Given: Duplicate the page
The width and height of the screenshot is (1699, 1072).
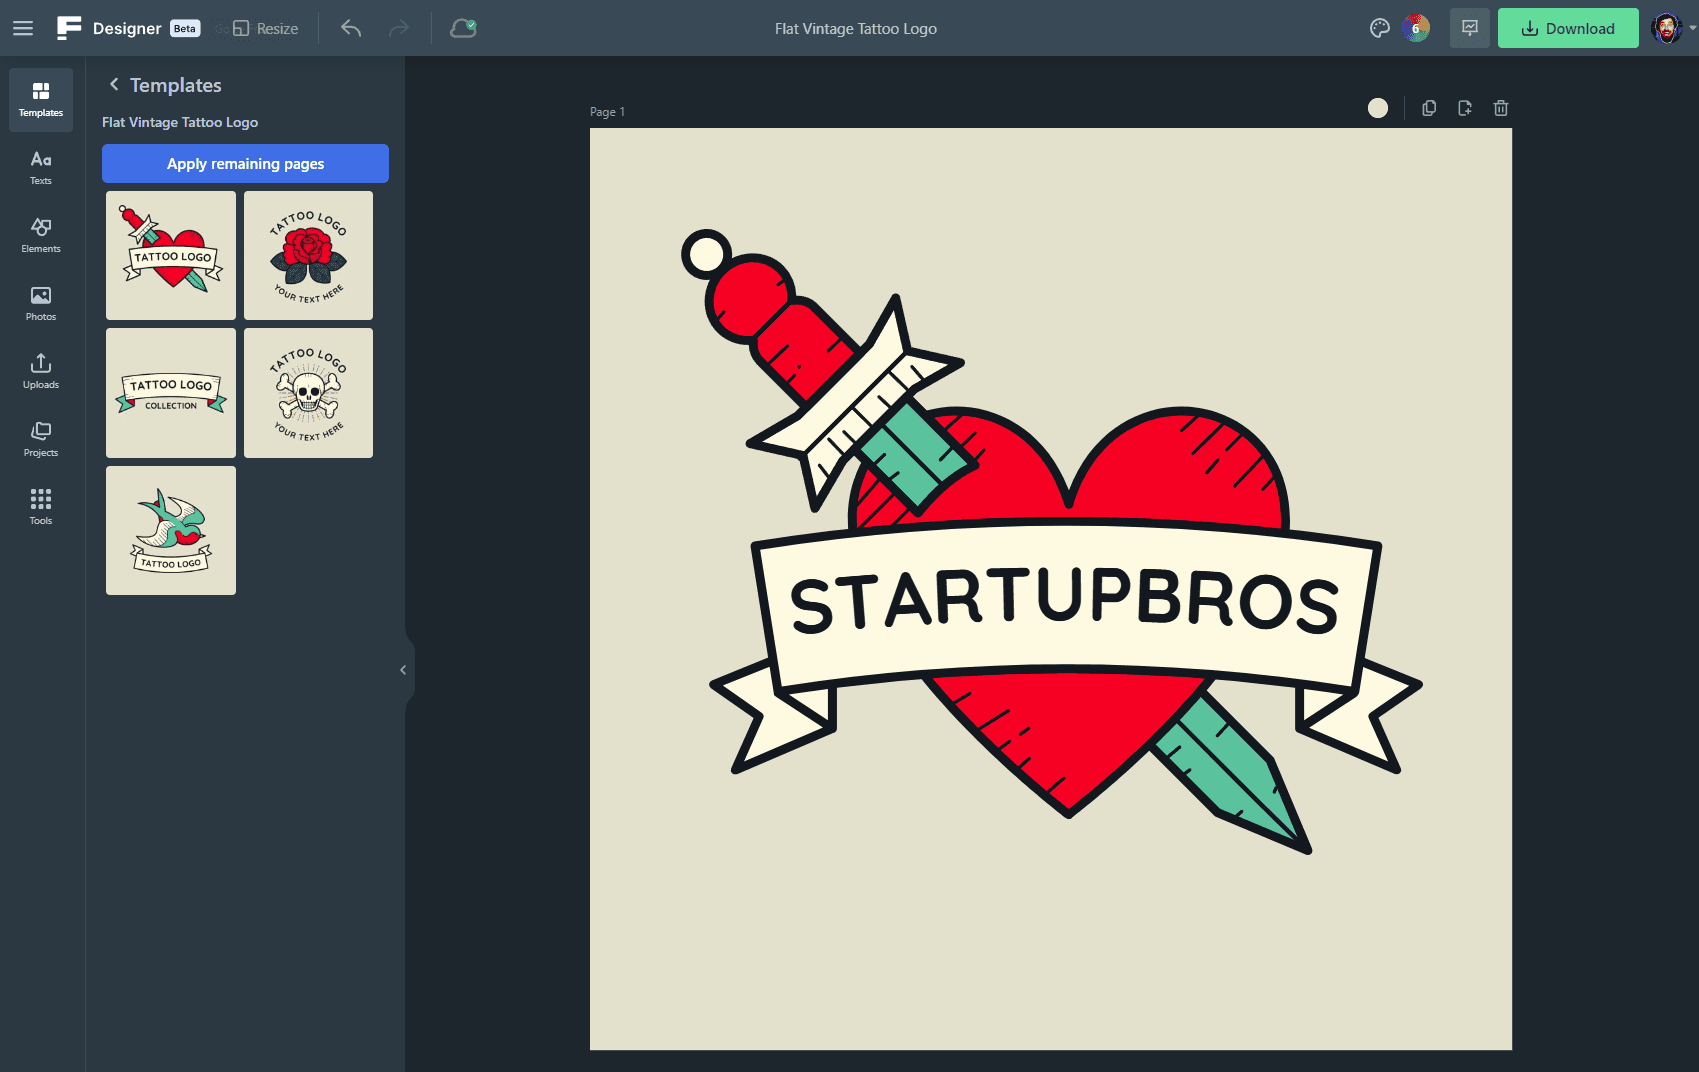Looking at the screenshot, I should click(x=1429, y=108).
